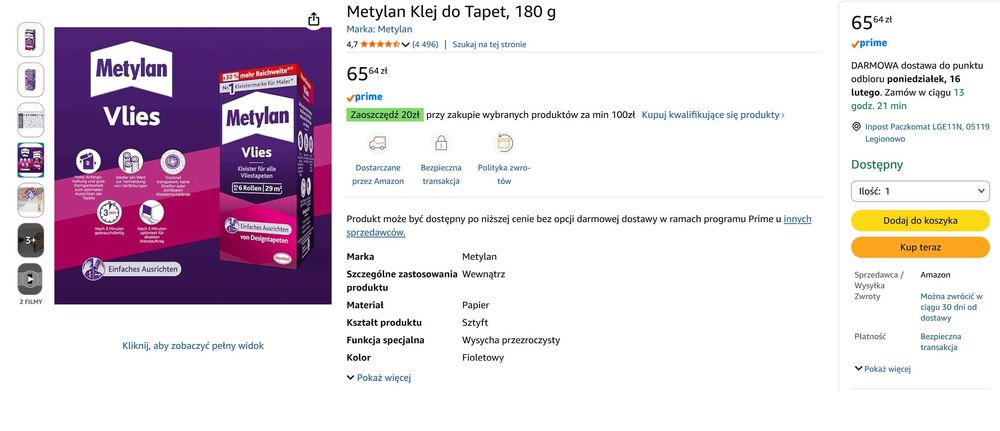
Task: Expand Pokaż więcej under product details
Action: [379, 378]
